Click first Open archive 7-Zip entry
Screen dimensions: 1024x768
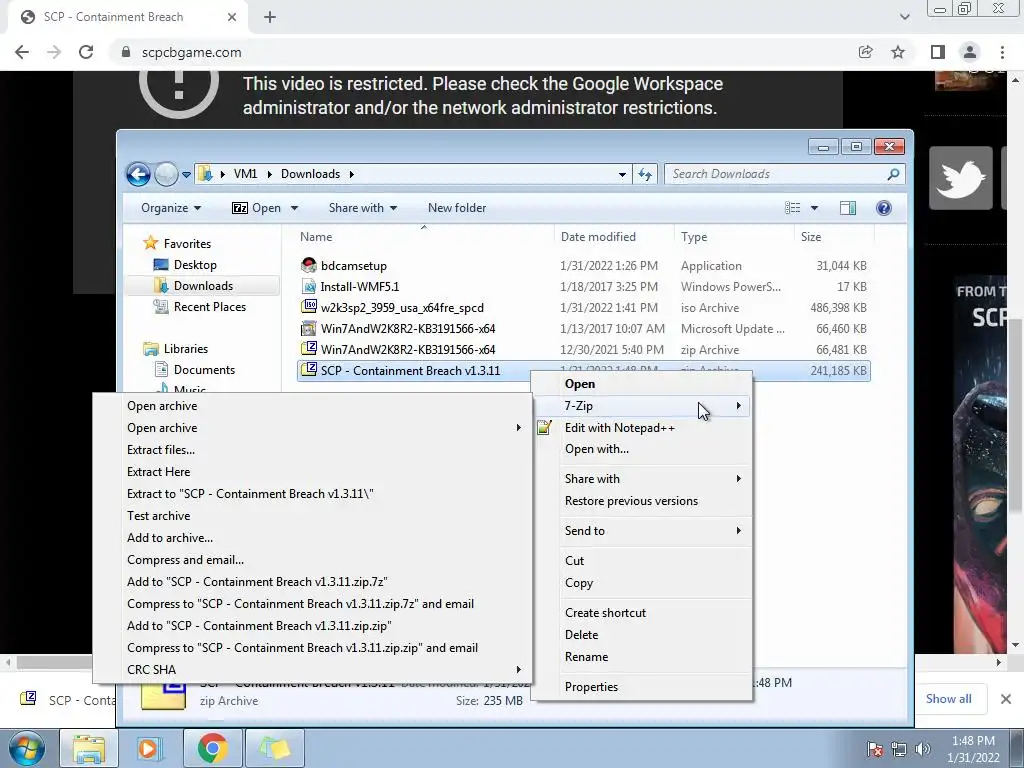(312, 406)
